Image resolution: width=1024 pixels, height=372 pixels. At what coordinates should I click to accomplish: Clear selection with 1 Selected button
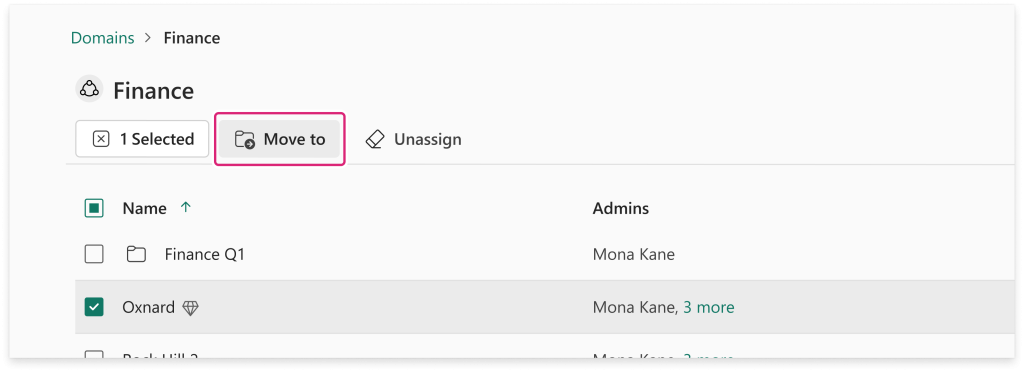coord(142,139)
